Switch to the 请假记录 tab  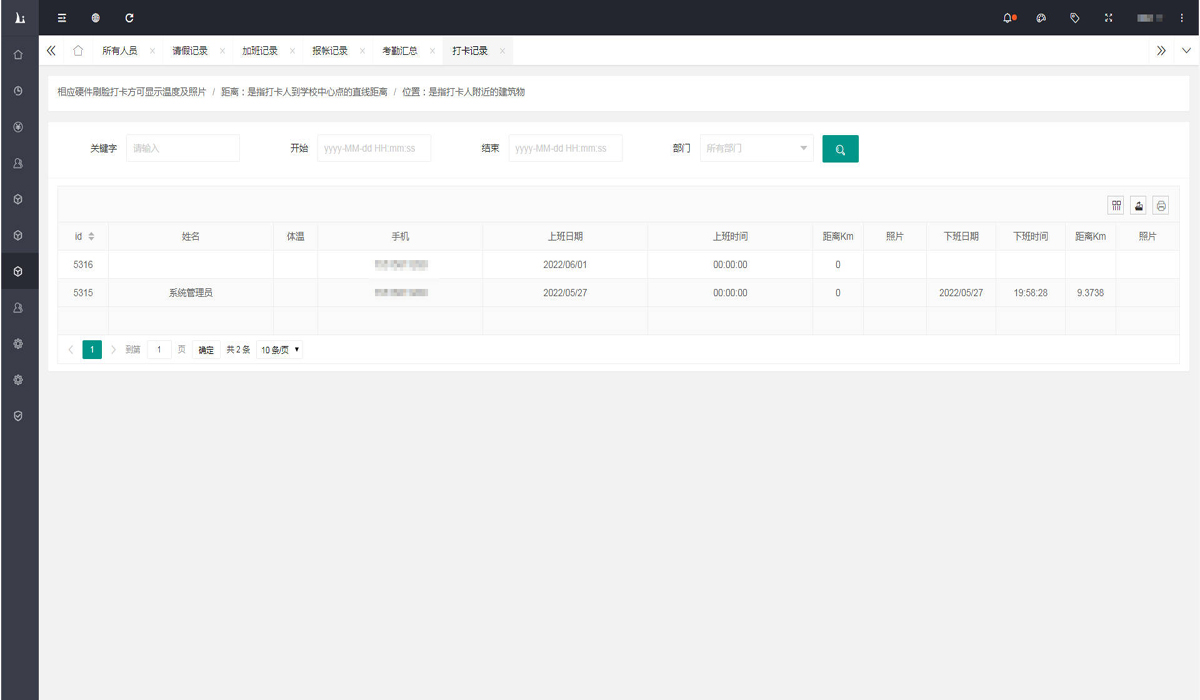click(189, 51)
